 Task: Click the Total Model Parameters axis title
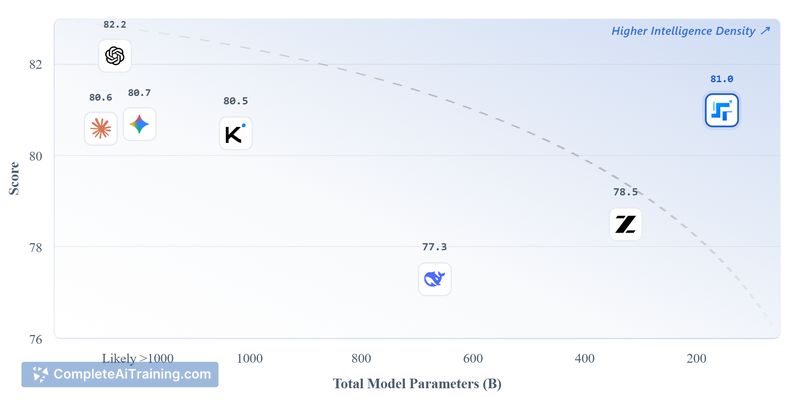coord(416,384)
